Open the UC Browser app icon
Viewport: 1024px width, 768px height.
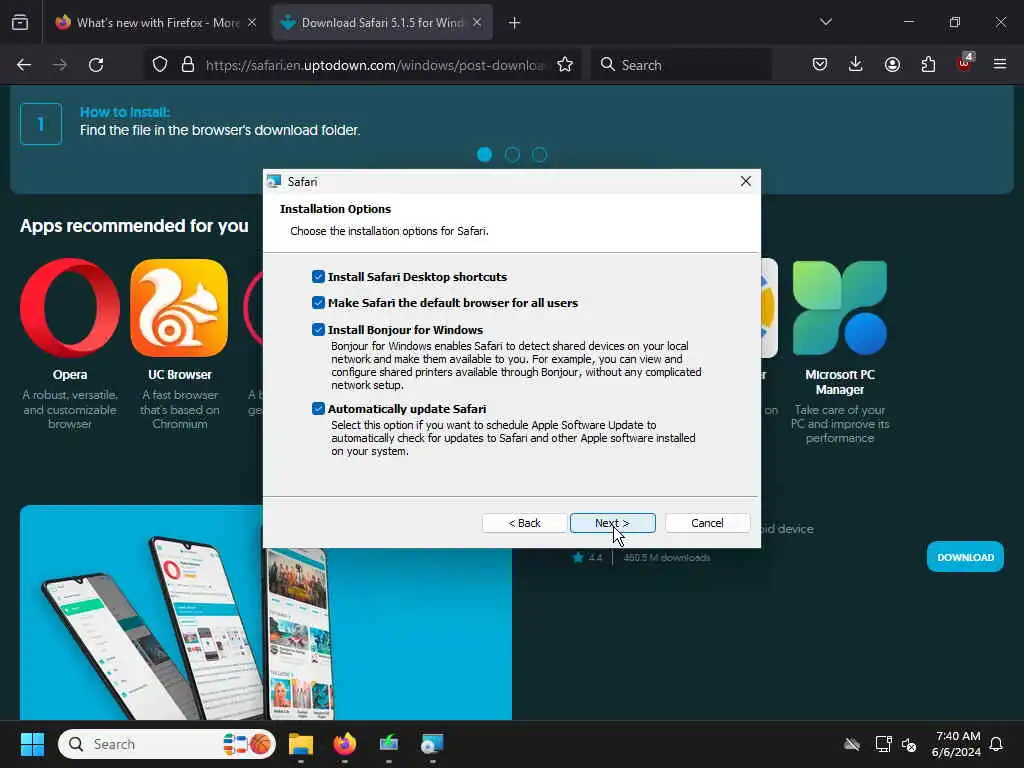point(180,308)
